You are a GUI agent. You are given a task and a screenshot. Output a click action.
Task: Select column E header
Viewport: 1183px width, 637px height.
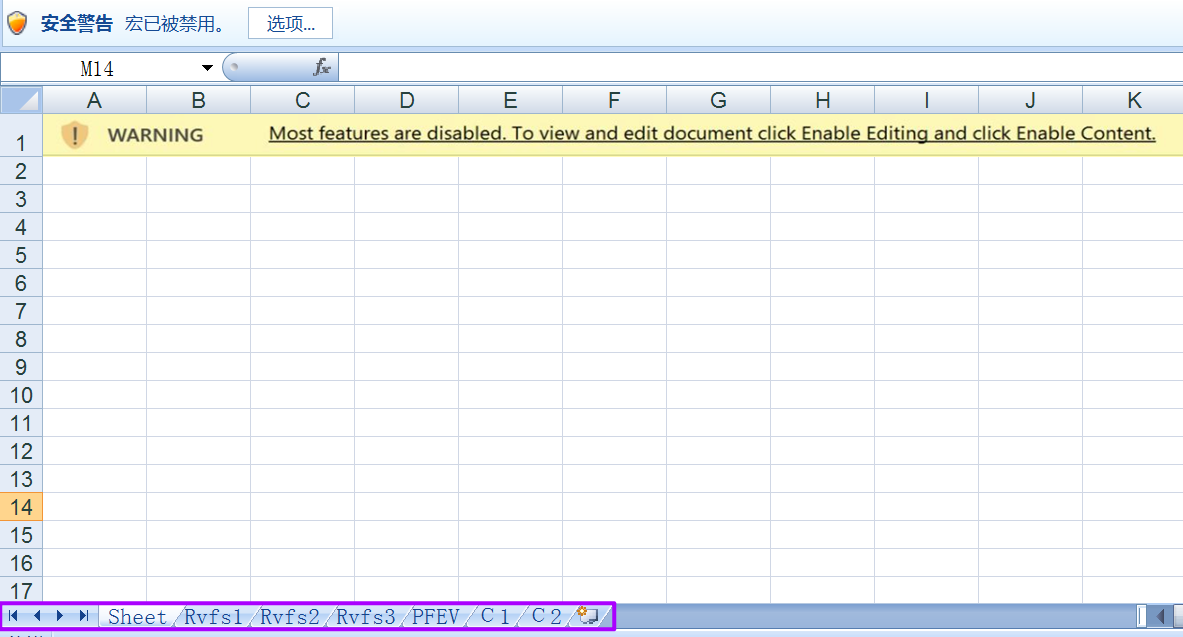click(x=511, y=100)
